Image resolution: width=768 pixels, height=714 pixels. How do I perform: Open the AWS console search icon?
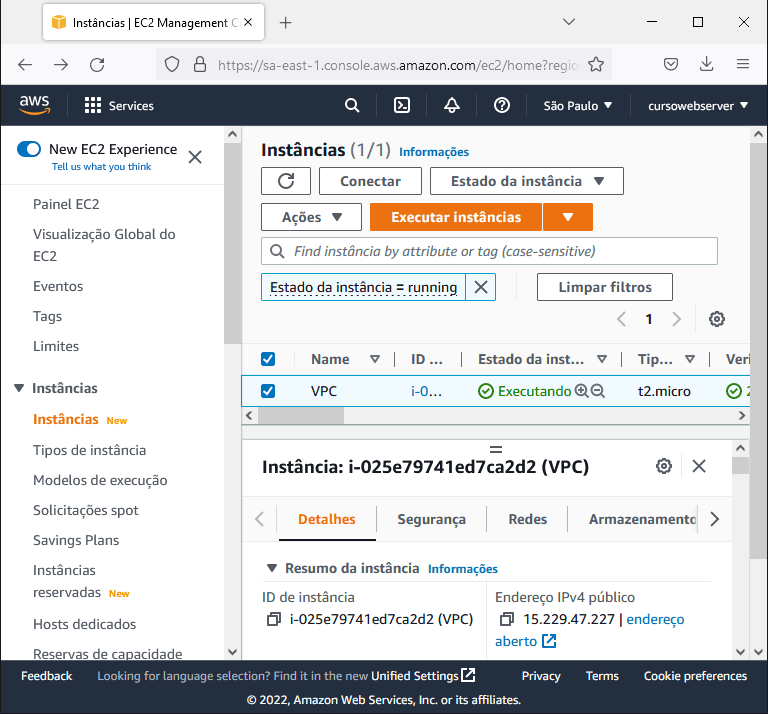(x=352, y=105)
